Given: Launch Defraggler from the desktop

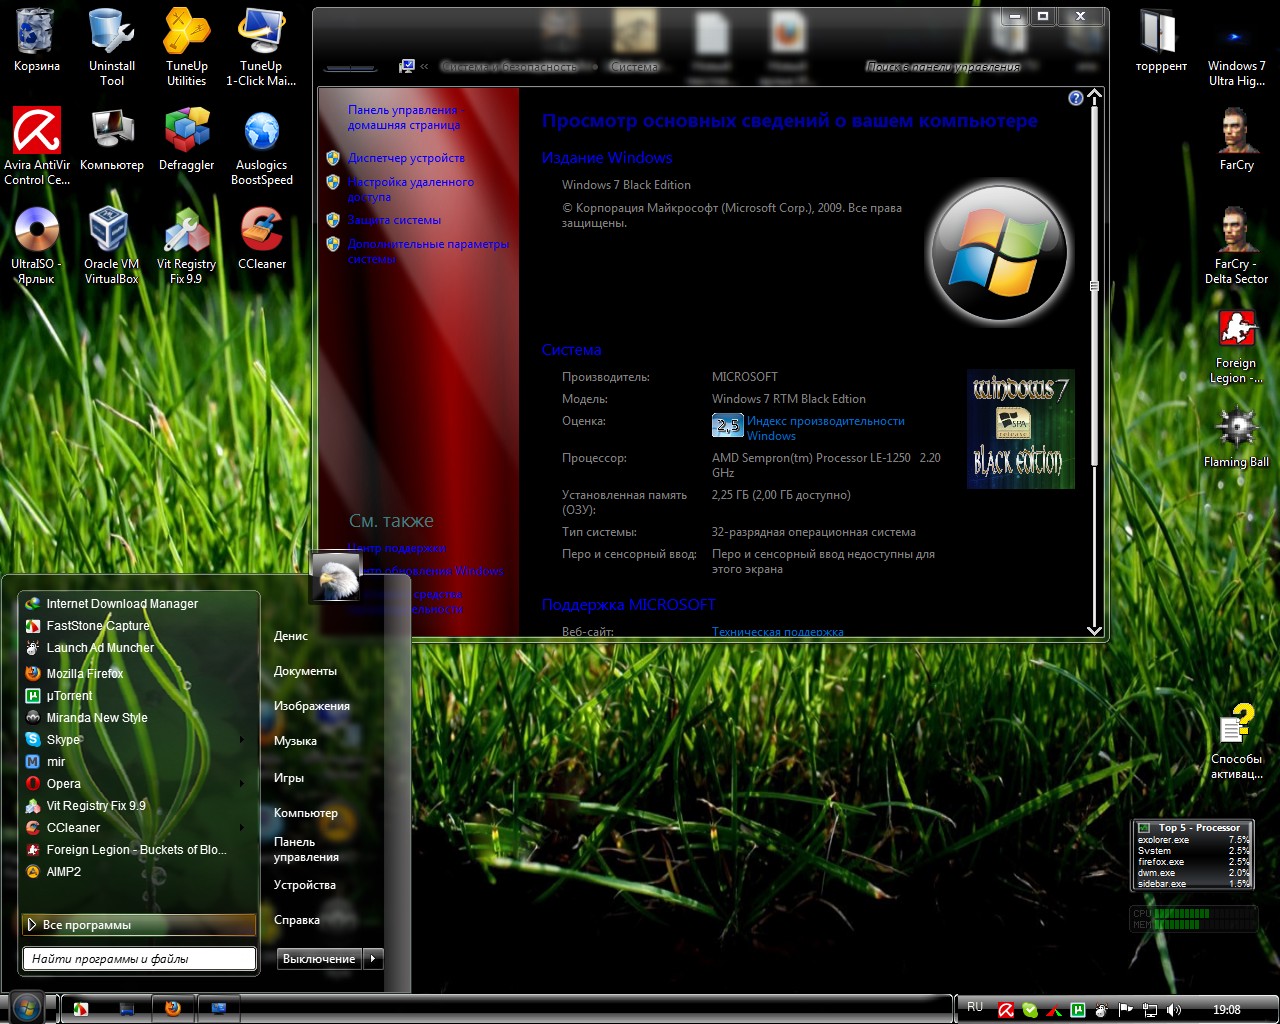Looking at the screenshot, I should pos(187,139).
